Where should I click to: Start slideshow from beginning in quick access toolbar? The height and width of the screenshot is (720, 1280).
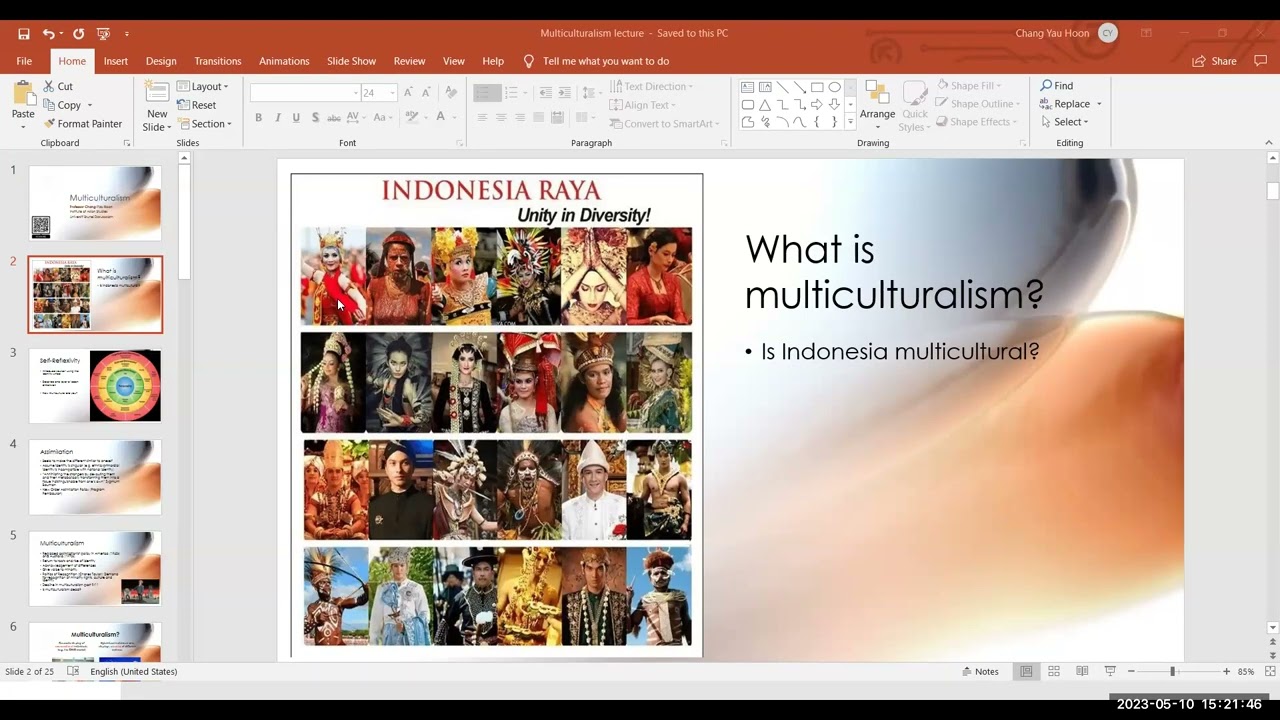103,33
